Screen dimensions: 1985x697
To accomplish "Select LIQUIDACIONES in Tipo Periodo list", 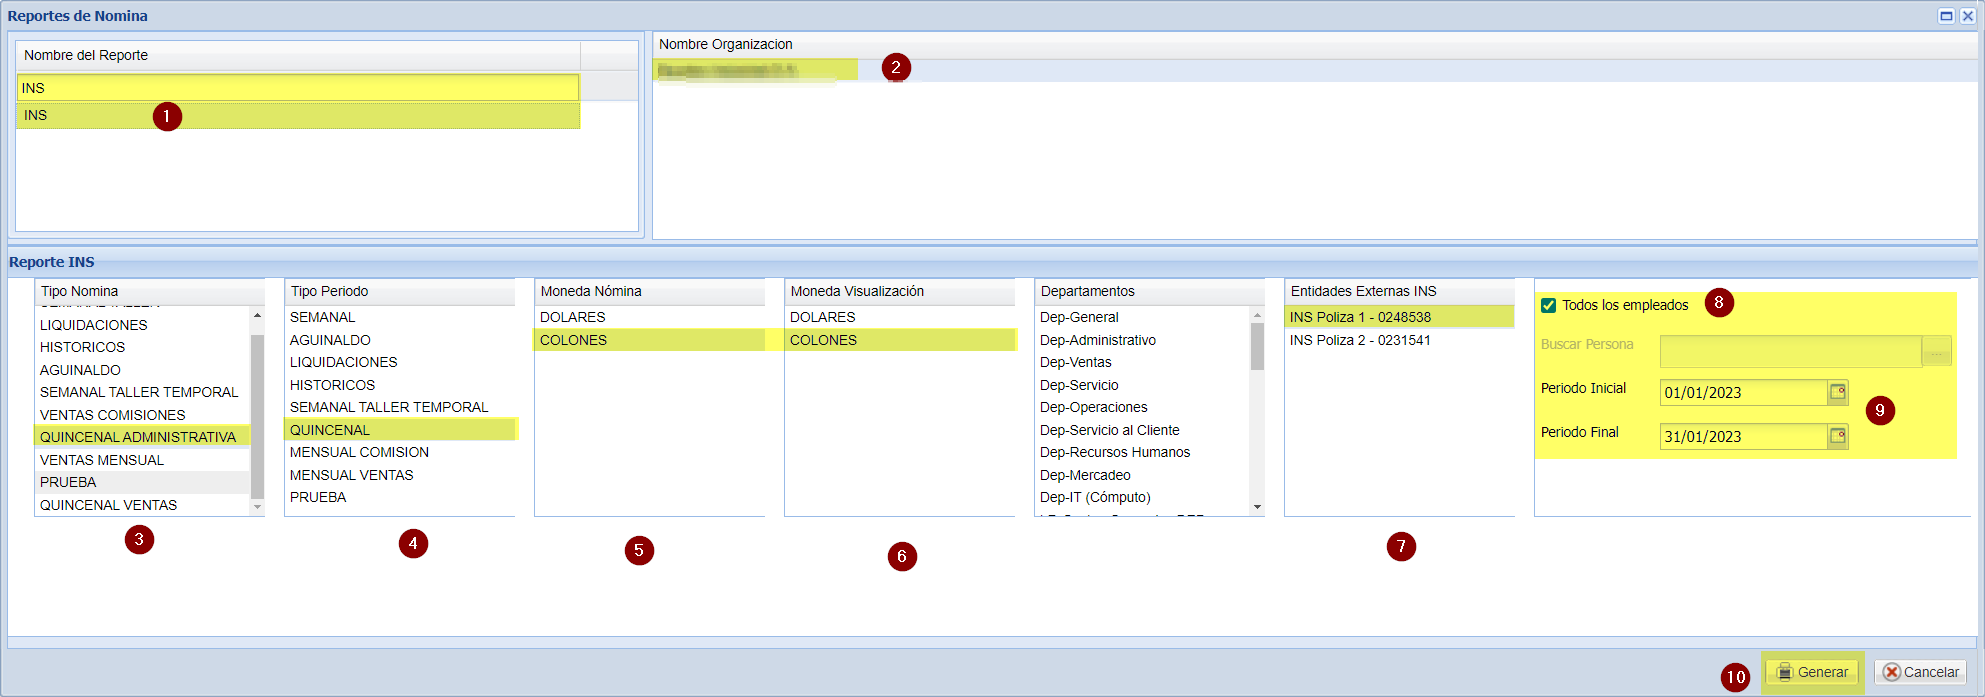I will point(400,362).
